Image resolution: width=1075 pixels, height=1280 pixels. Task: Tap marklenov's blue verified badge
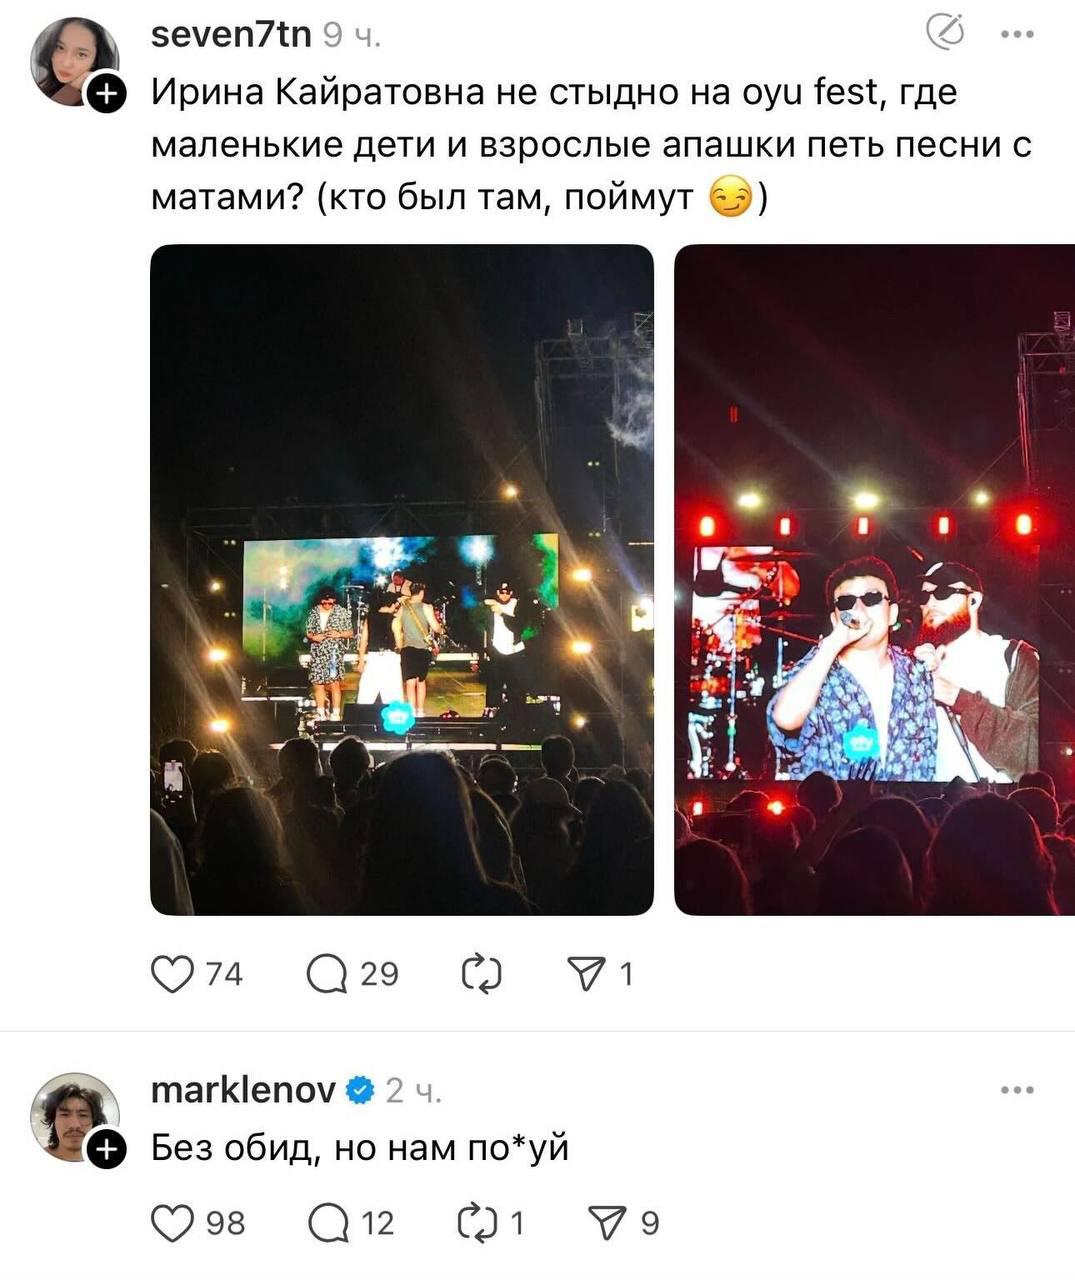360,1091
